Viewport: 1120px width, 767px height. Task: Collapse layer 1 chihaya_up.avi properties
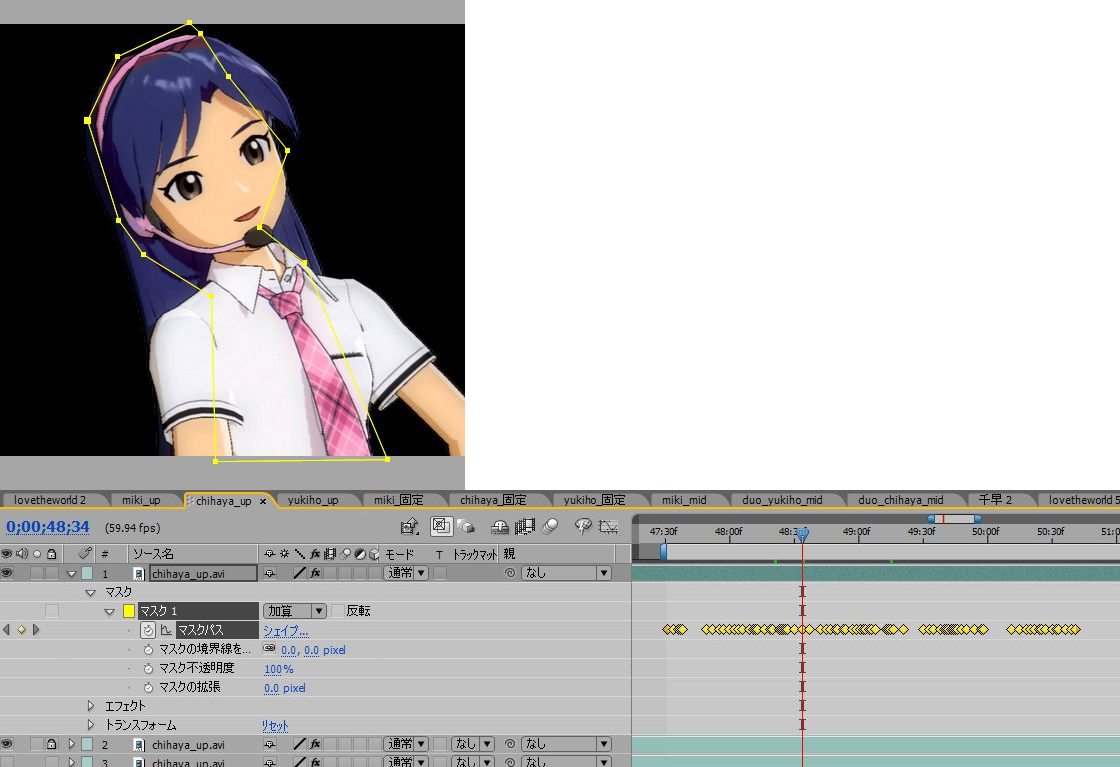pyautogui.click(x=71, y=573)
